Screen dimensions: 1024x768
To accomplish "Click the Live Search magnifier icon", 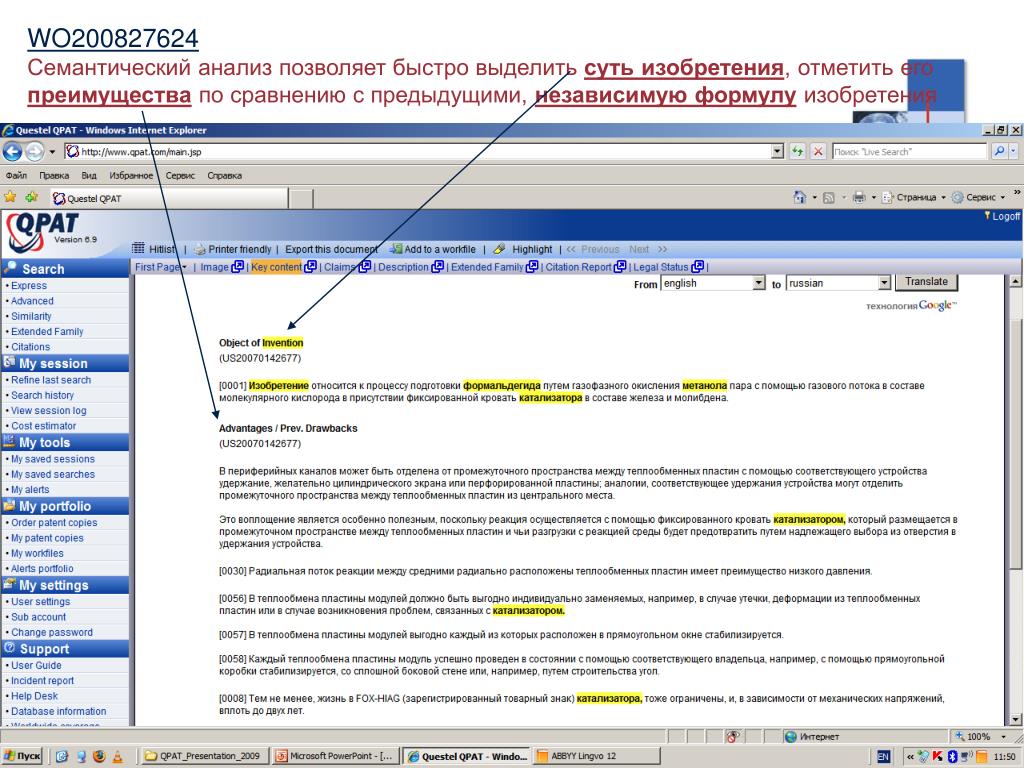I will click(x=1000, y=152).
